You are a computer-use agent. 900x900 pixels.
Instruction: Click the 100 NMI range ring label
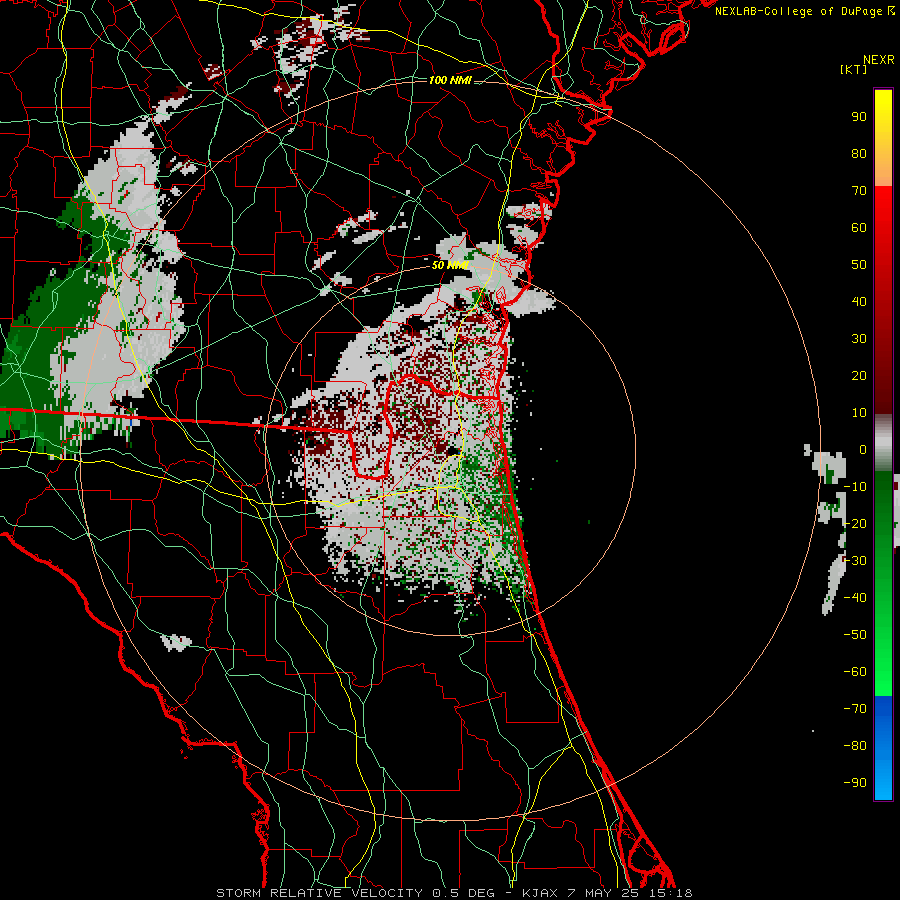[450, 80]
